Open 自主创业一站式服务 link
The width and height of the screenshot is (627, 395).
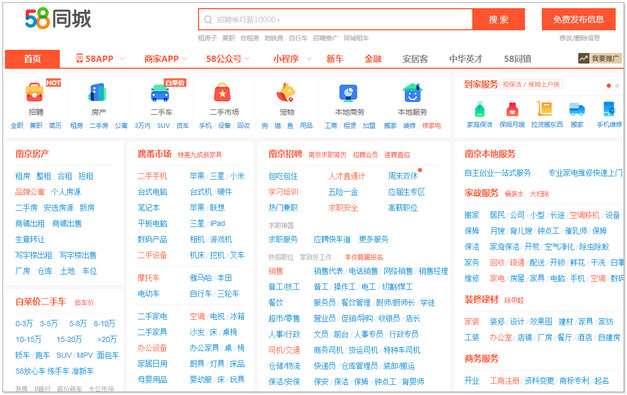coord(498,173)
